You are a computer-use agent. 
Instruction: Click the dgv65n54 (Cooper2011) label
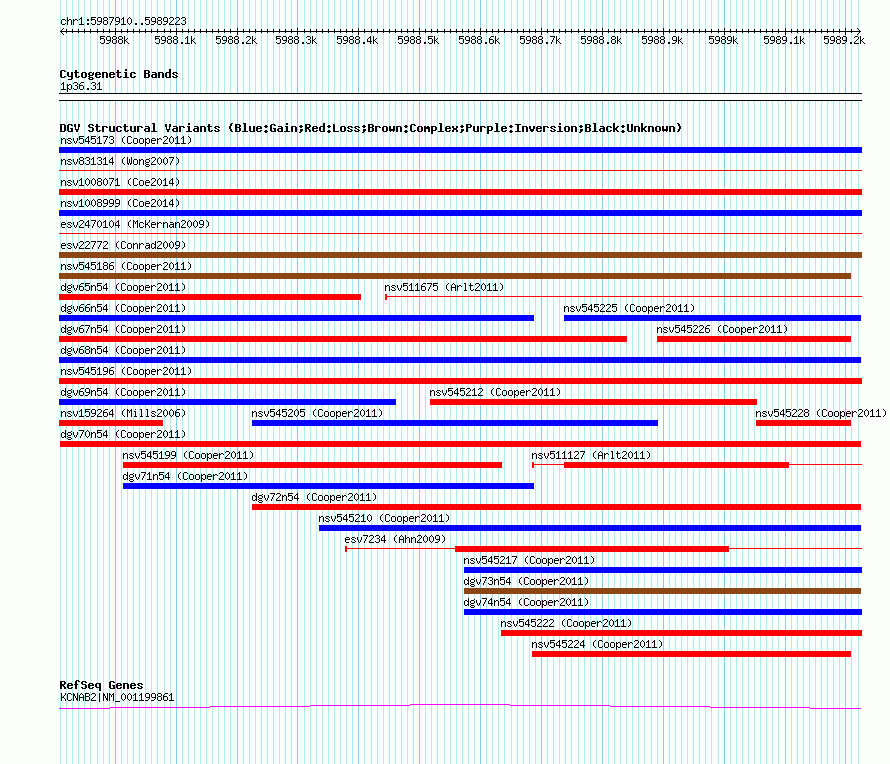(x=123, y=287)
